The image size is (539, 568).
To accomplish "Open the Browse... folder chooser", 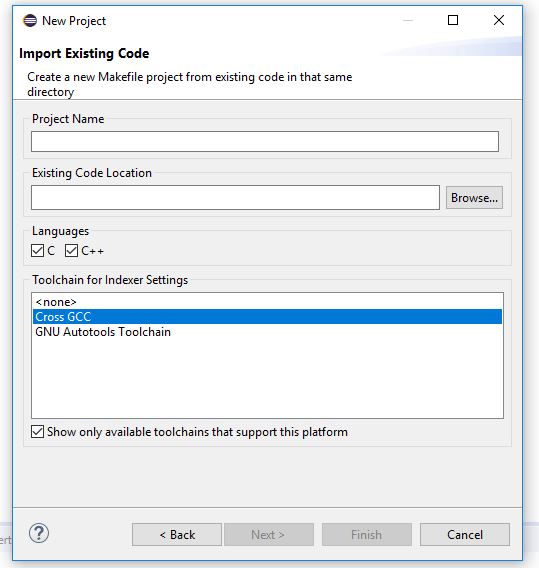I will pos(474,197).
